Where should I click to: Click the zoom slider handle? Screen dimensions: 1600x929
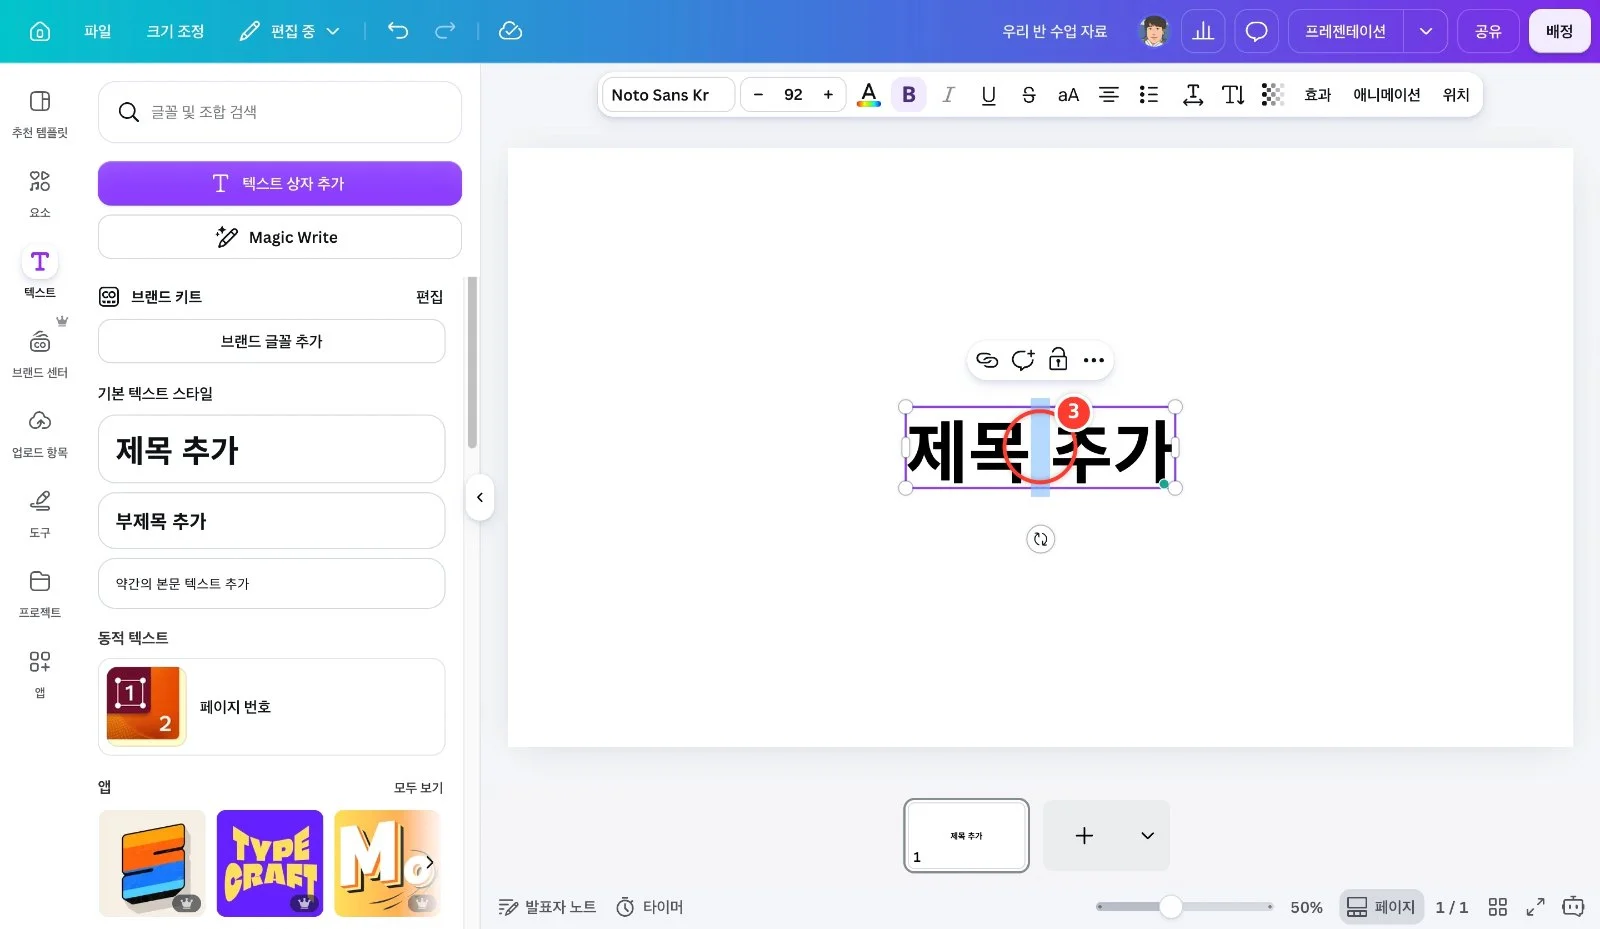(x=1171, y=907)
